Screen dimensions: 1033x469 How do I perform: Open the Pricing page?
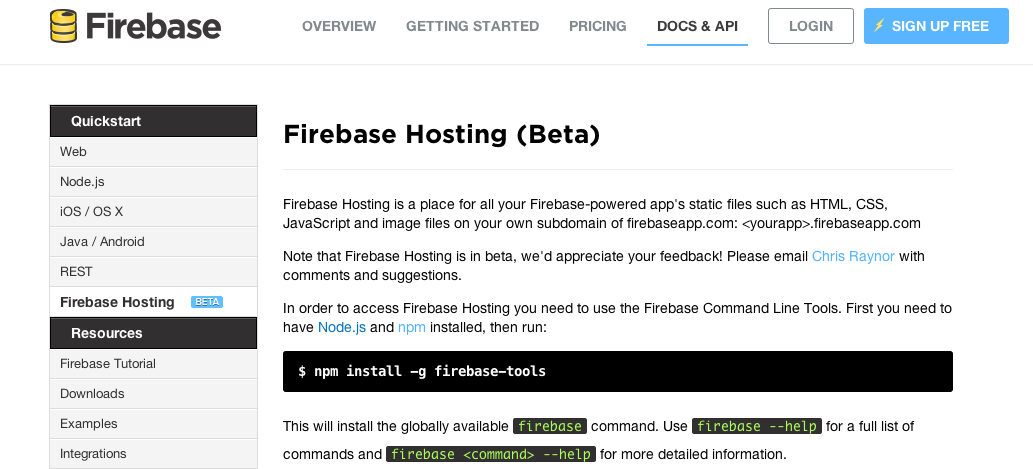(598, 26)
